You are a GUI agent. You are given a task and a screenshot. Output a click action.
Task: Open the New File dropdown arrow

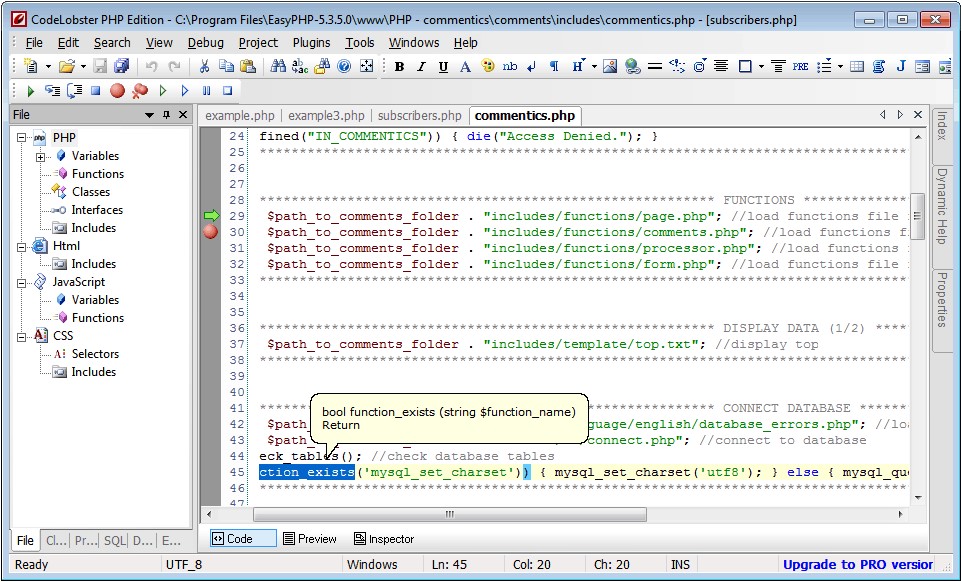47,67
